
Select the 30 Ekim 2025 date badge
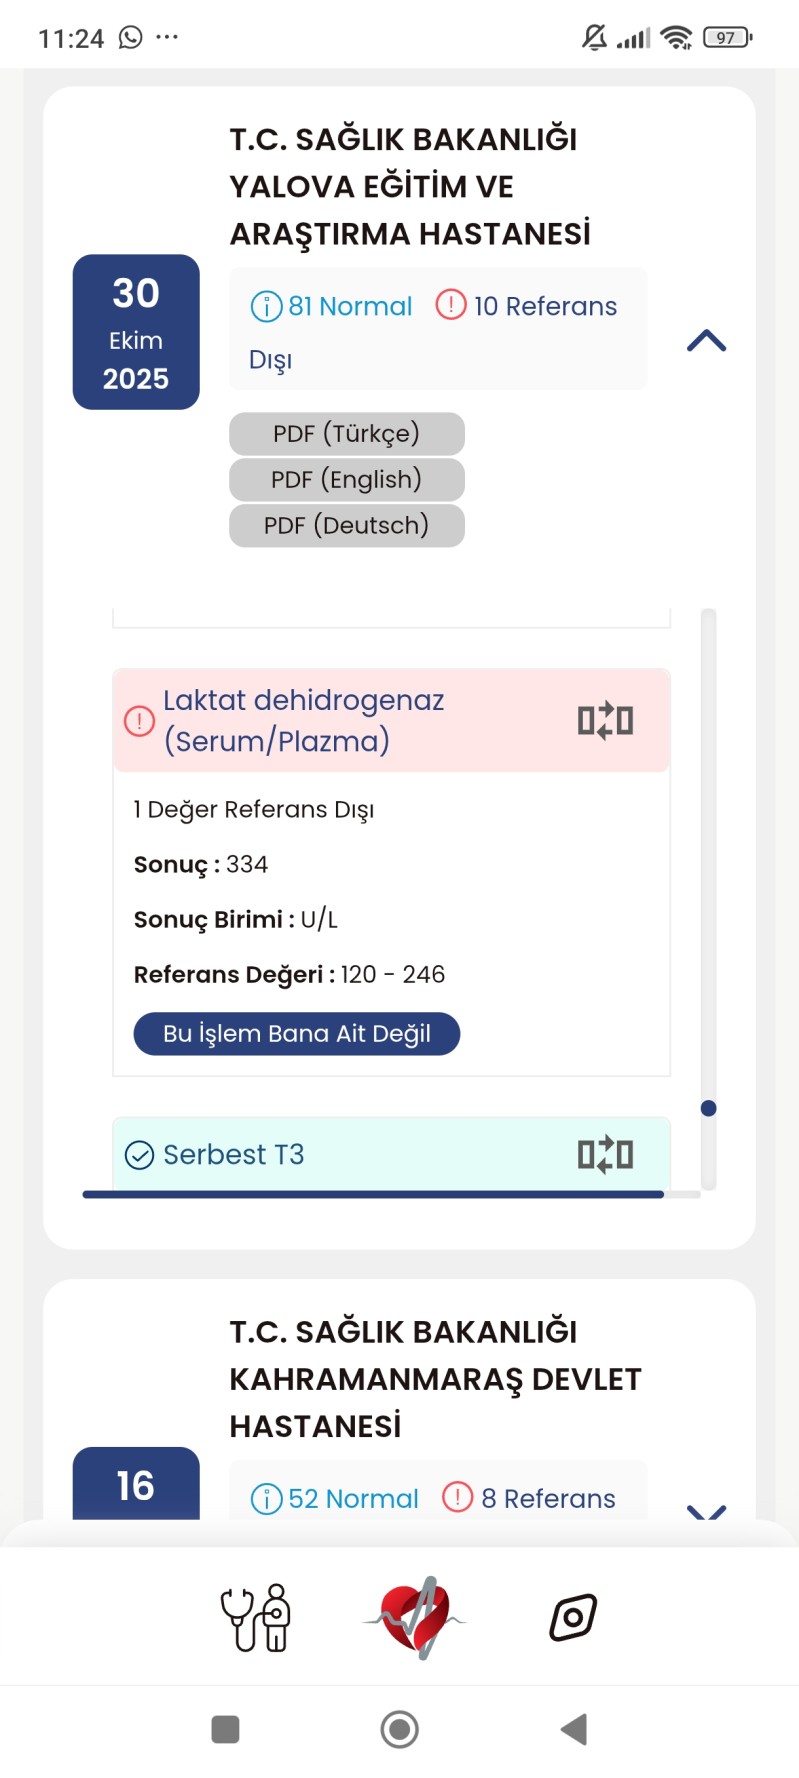coord(136,332)
